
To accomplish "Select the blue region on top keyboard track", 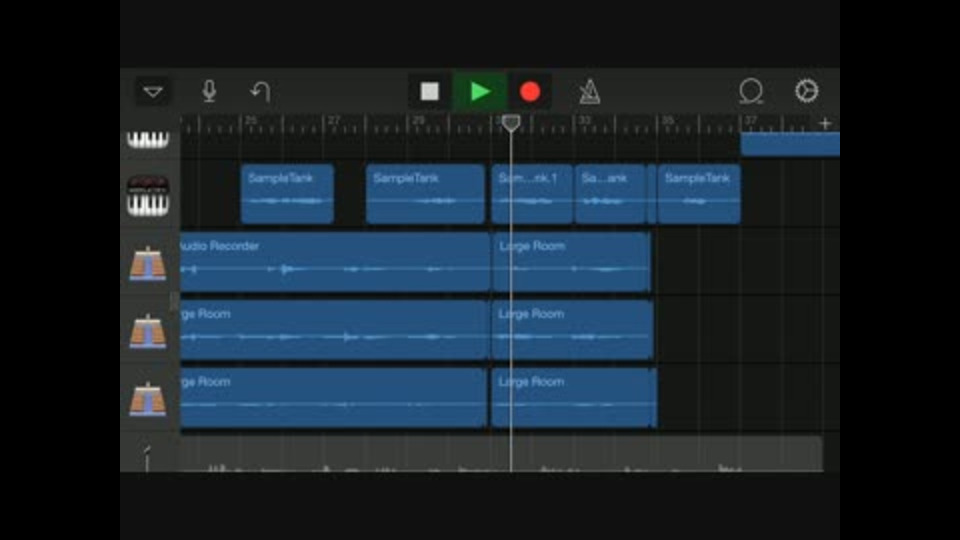I will click(790, 144).
